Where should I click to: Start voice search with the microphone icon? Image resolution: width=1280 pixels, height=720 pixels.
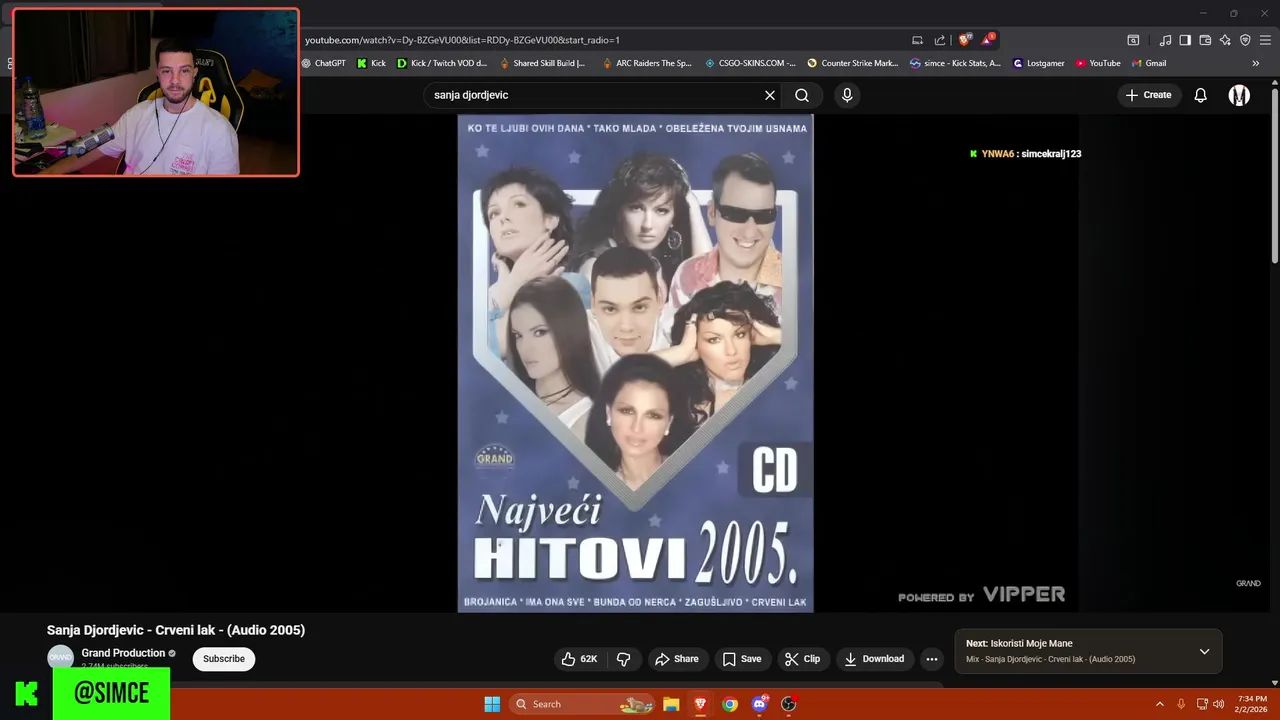click(x=847, y=95)
